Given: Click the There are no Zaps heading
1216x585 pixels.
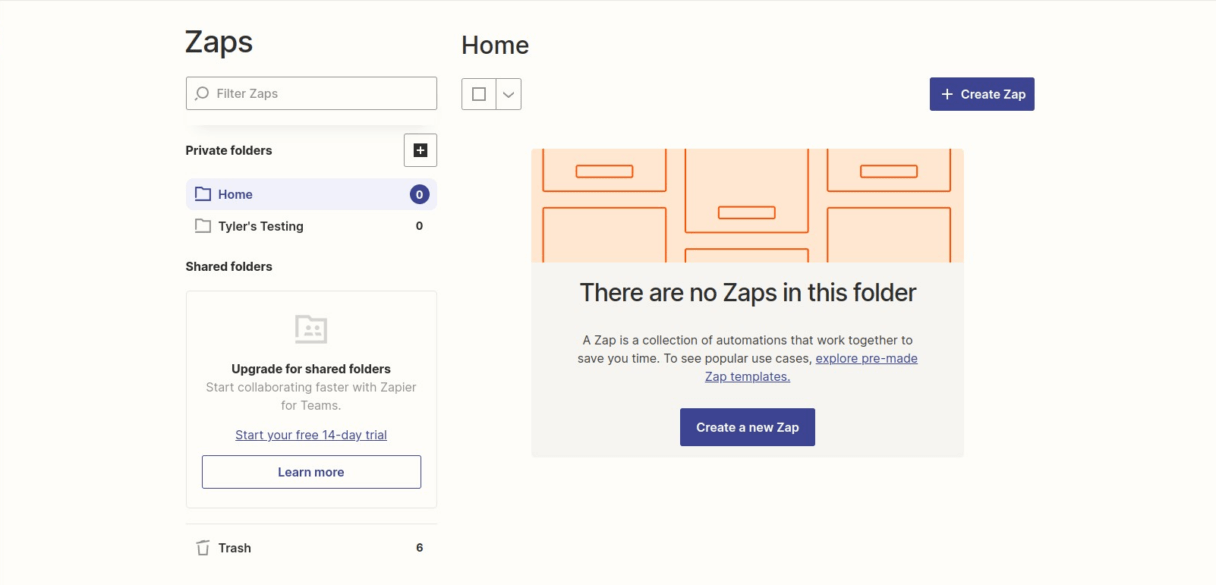Looking at the screenshot, I should 748,292.
